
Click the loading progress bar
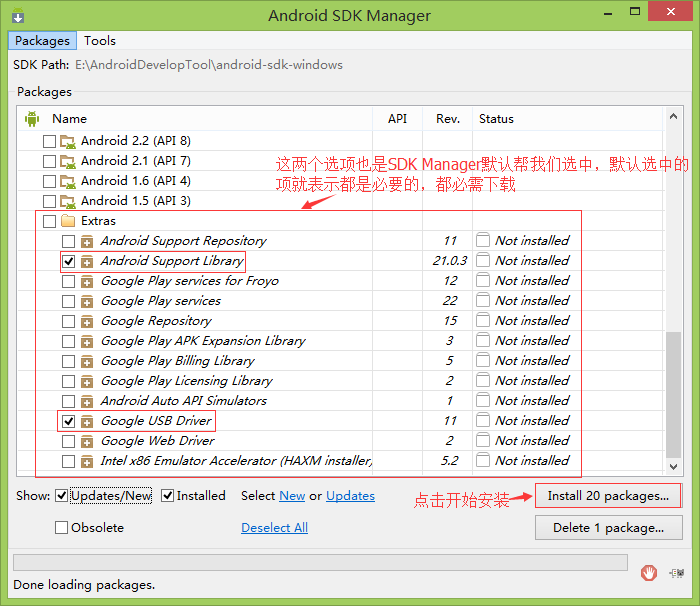click(x=320, y=563)
